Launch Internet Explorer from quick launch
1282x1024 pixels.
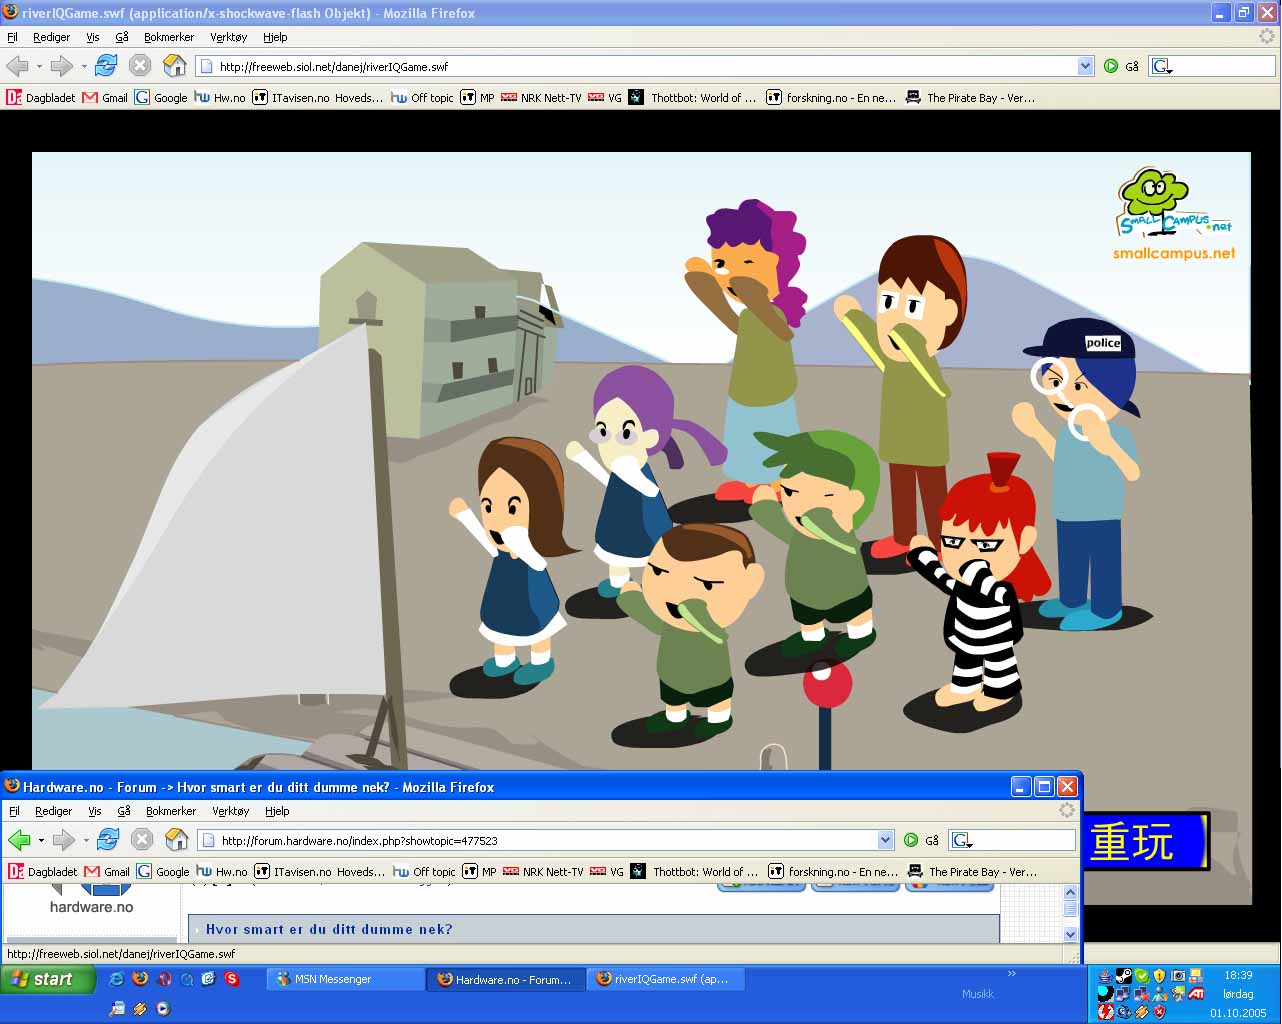tap(117, 979)
